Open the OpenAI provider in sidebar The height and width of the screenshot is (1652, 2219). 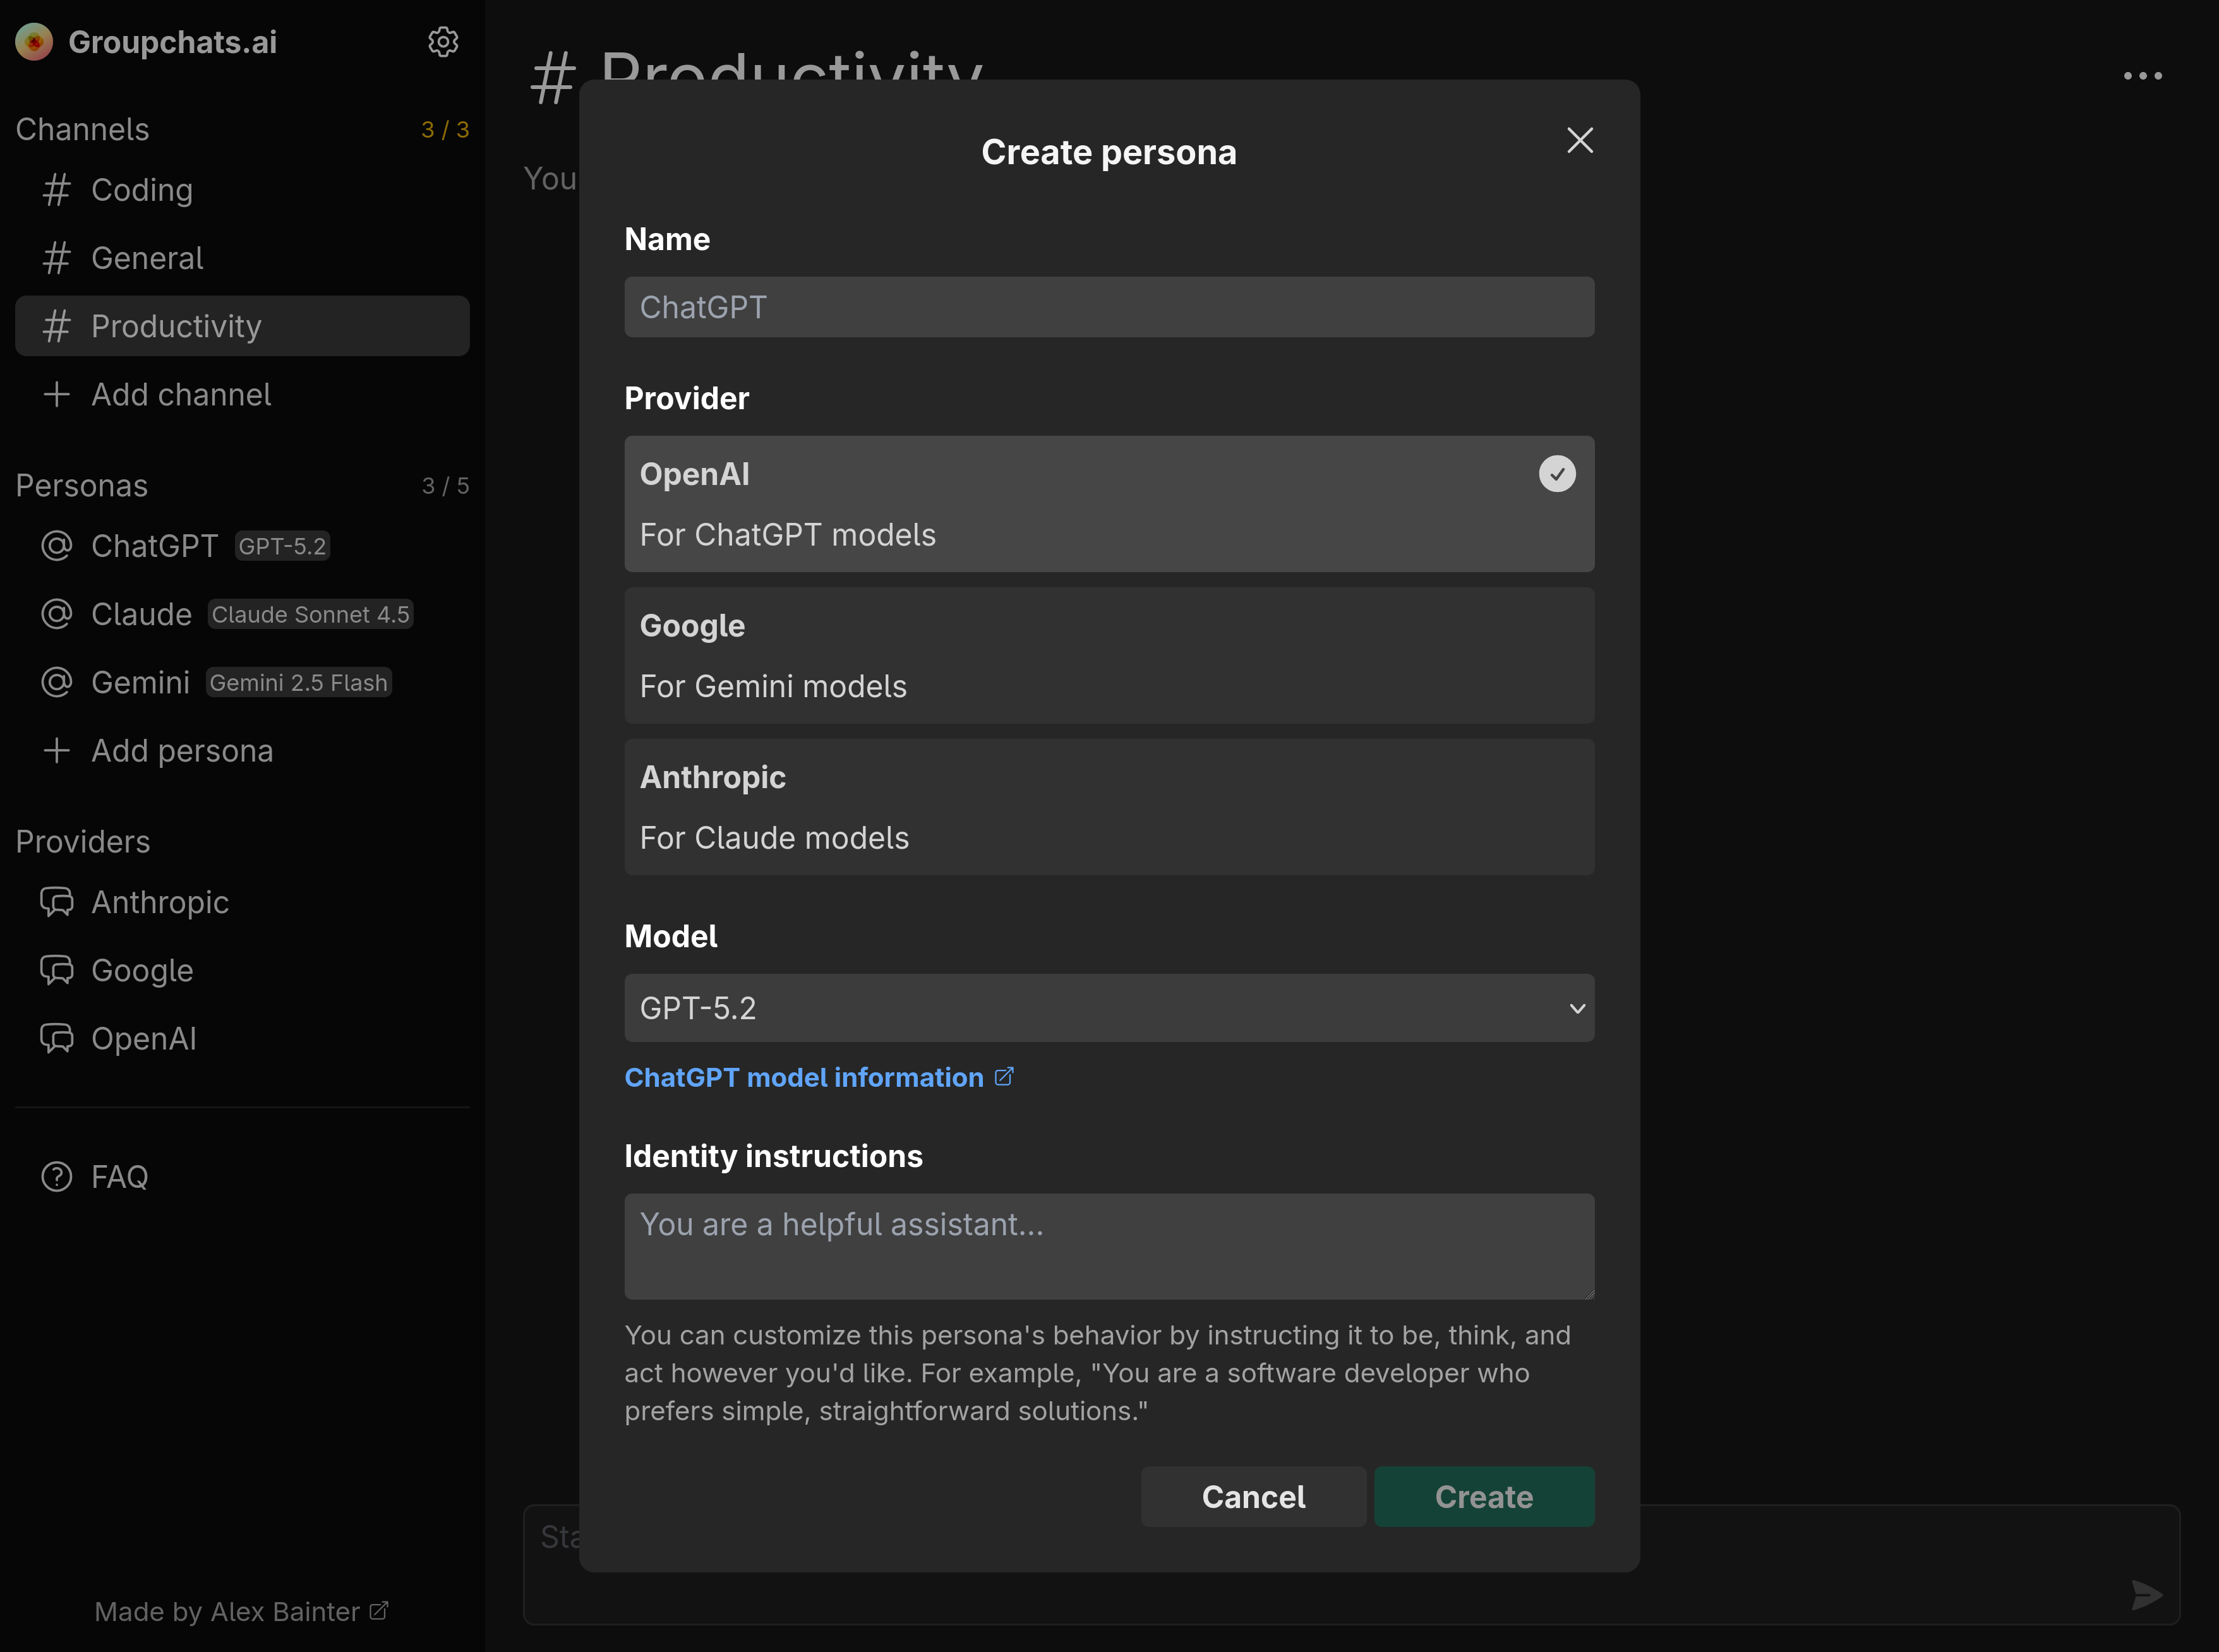242,1038
